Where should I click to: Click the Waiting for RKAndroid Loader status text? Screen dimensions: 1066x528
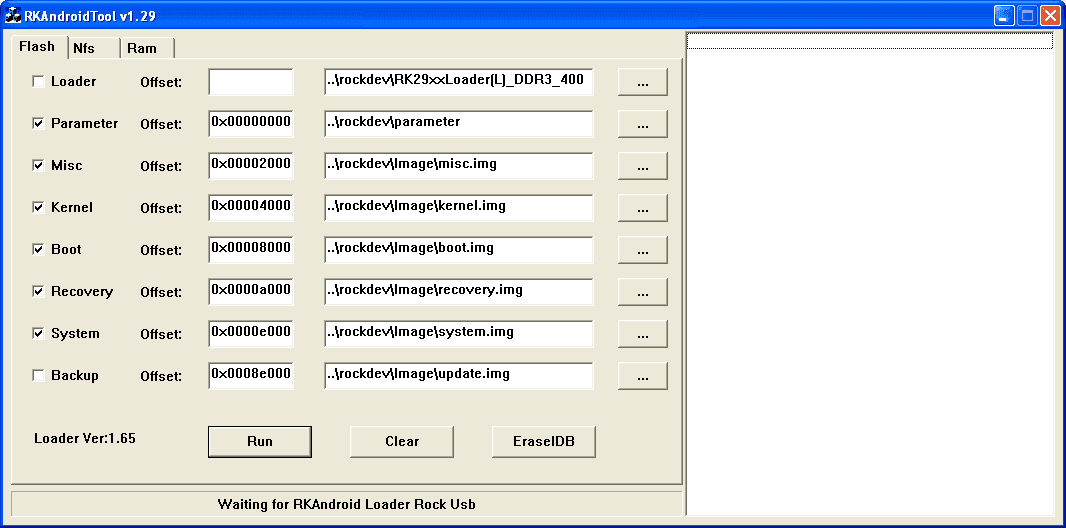coord(347,504)
